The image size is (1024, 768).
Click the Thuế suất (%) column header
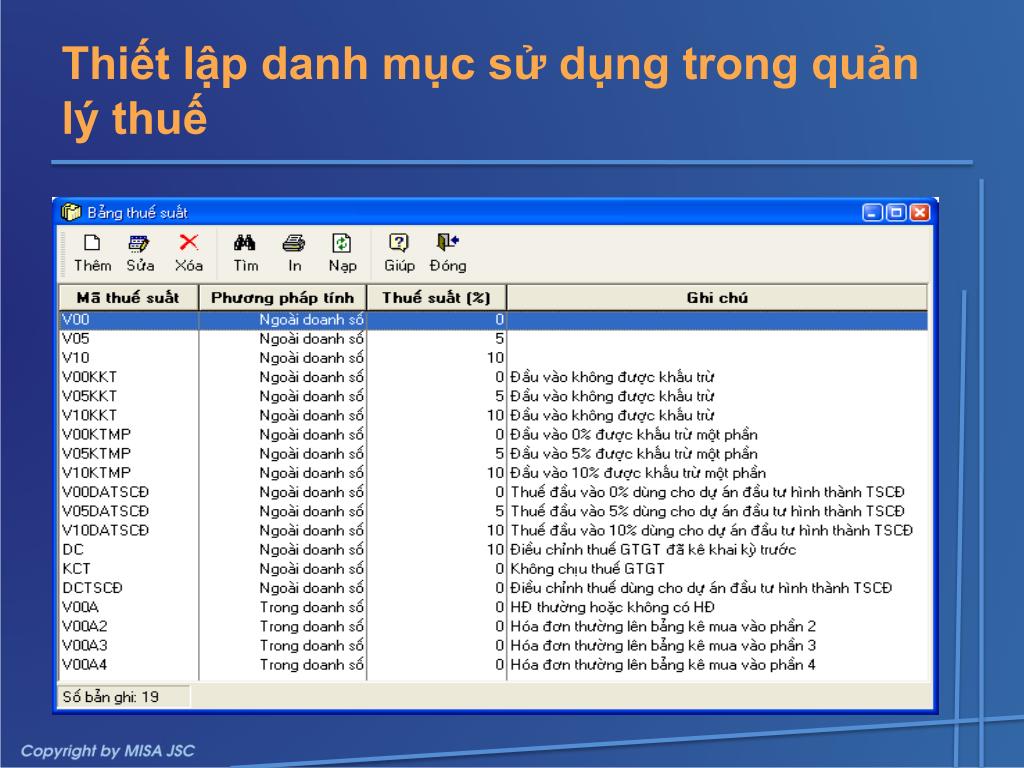tap(436, 298)
